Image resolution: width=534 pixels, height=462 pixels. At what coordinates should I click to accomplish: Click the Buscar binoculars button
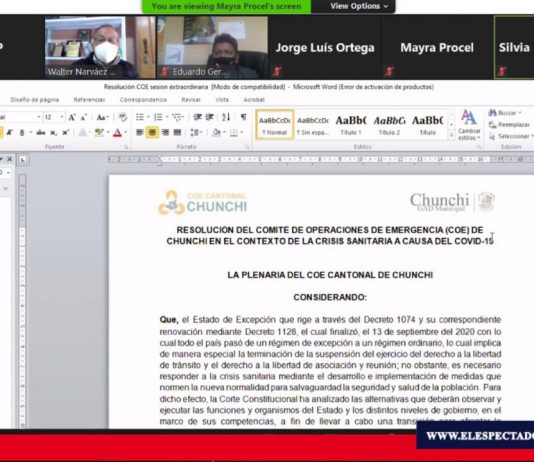[504, 113]
